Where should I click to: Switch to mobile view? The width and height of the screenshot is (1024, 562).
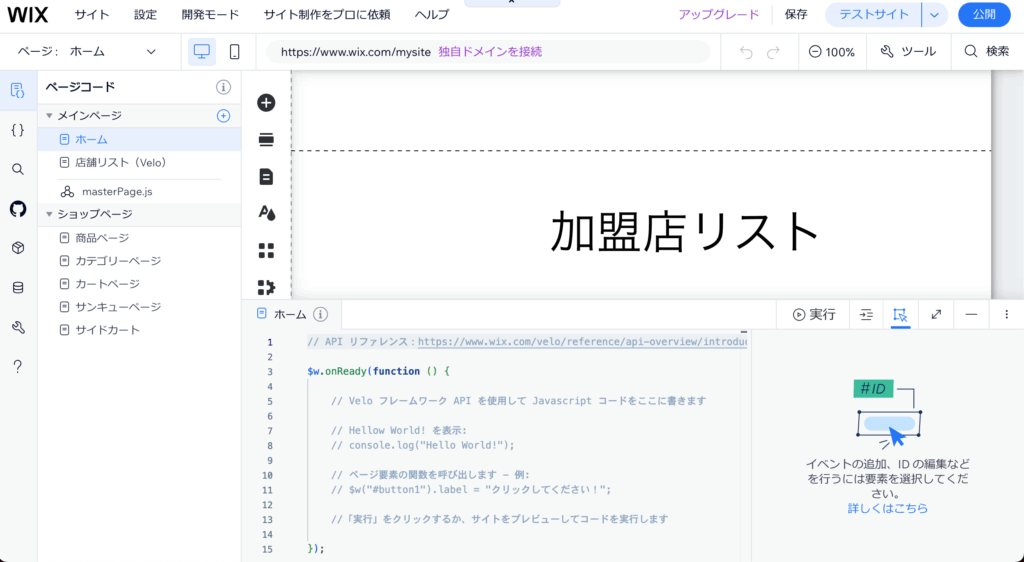click(x=234, y=52)
